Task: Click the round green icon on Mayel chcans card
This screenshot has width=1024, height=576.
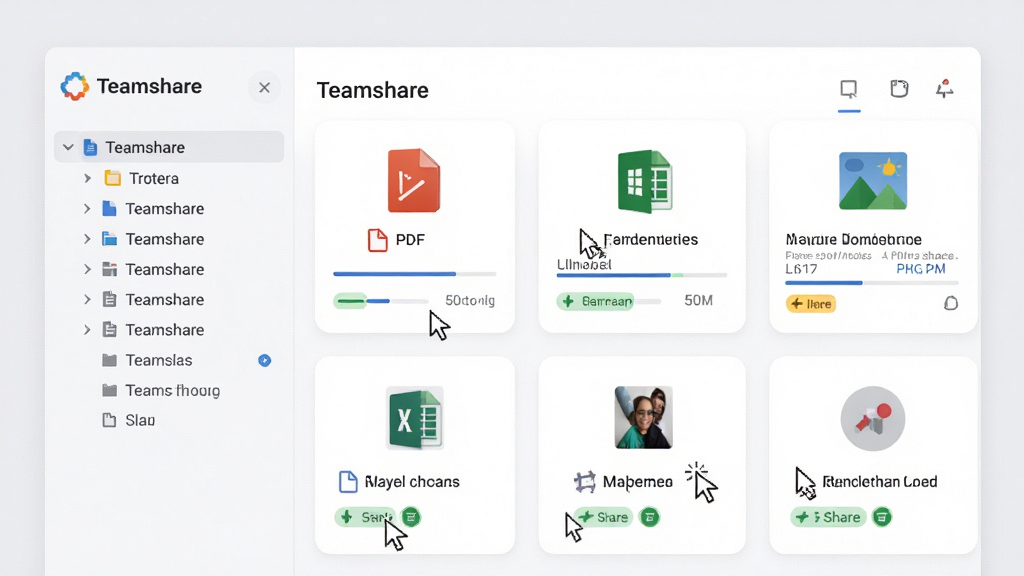Action: pos(411,517)
